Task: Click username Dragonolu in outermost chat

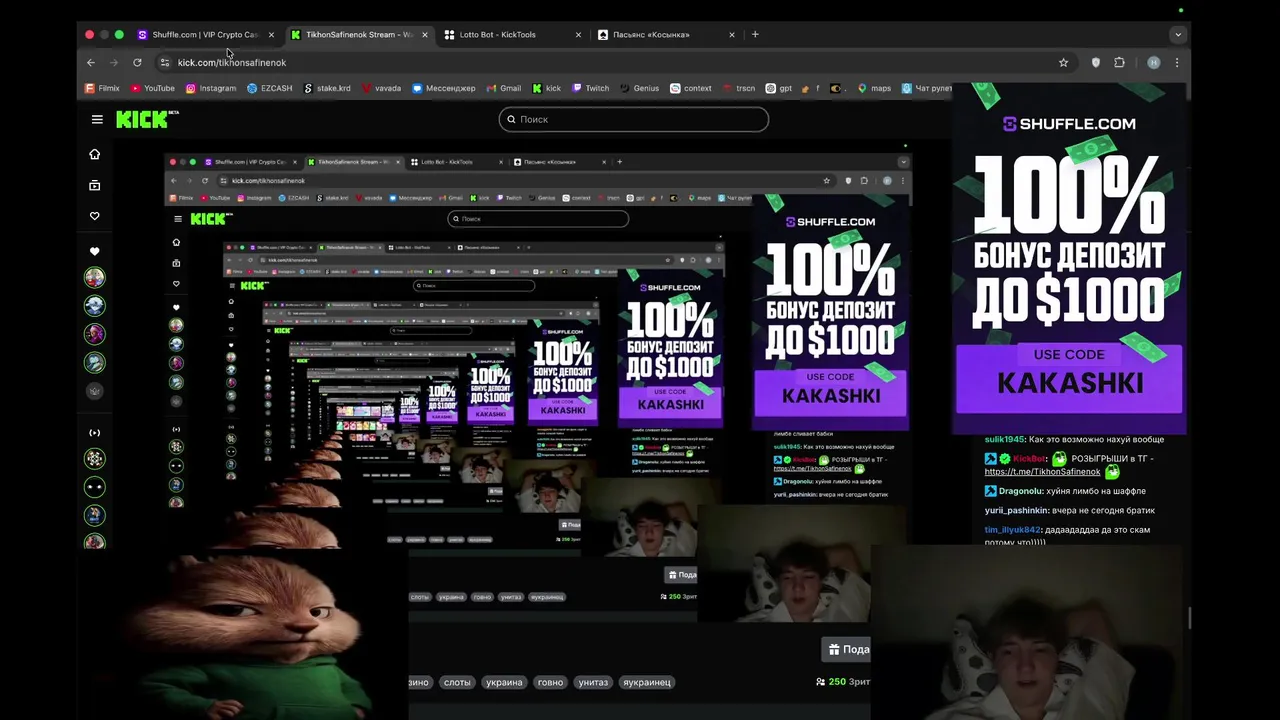Action: pyautogui.click(x=1021, y=491)
